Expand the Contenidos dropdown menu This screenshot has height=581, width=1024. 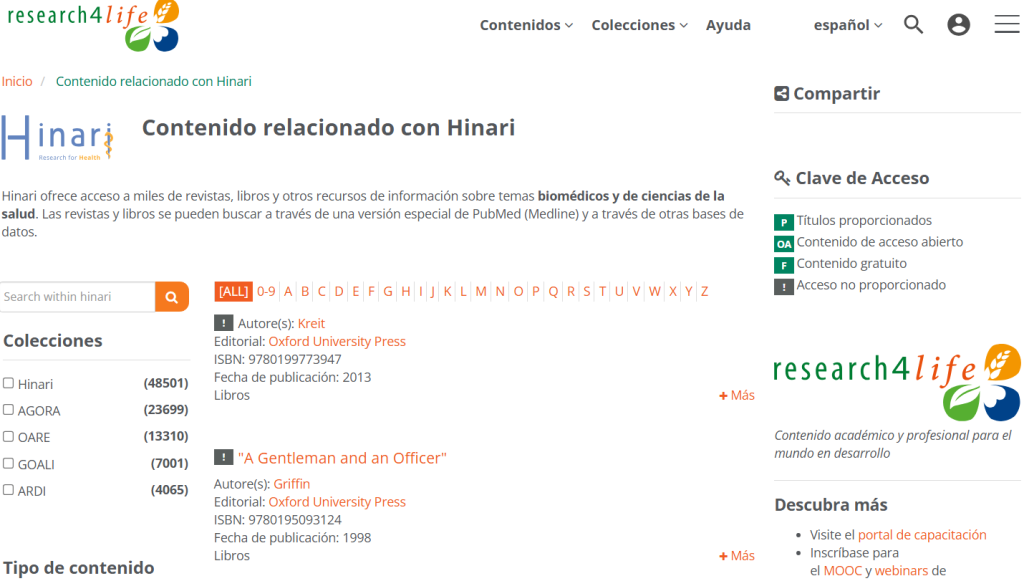[526, 25]
